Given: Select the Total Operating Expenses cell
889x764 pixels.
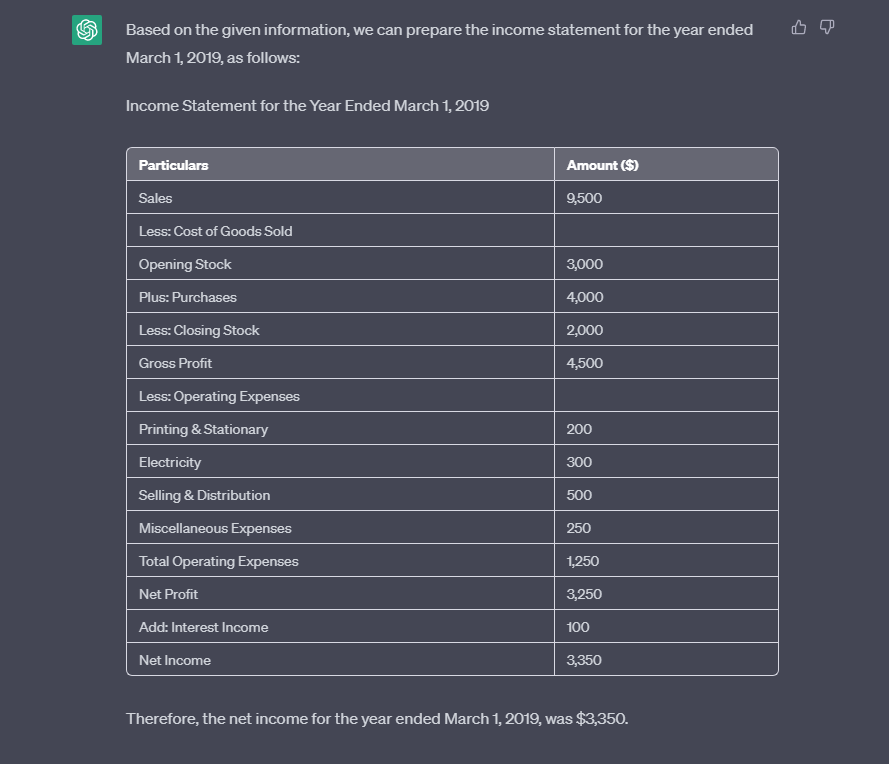Looking at the screenshot, I should pyautogui.click(x=218, y=561).
